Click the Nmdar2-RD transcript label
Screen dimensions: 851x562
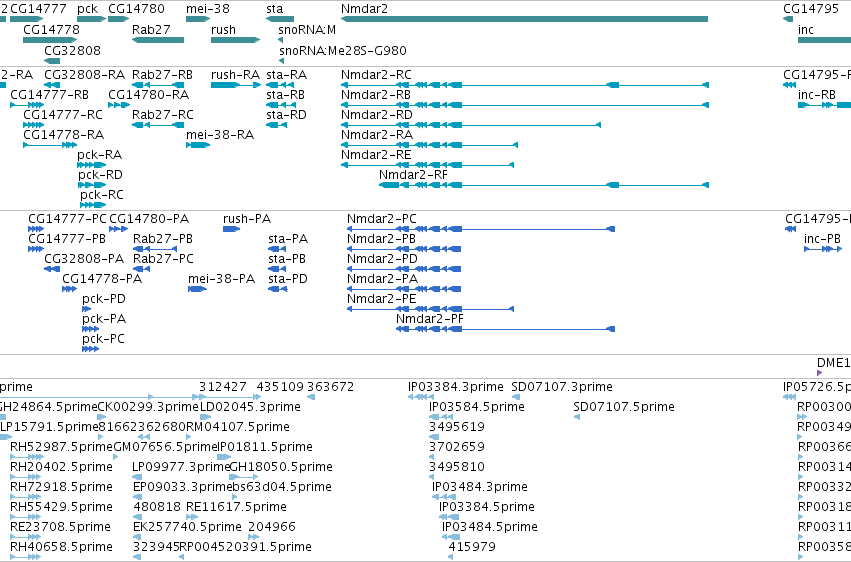(x=377, y=114)
